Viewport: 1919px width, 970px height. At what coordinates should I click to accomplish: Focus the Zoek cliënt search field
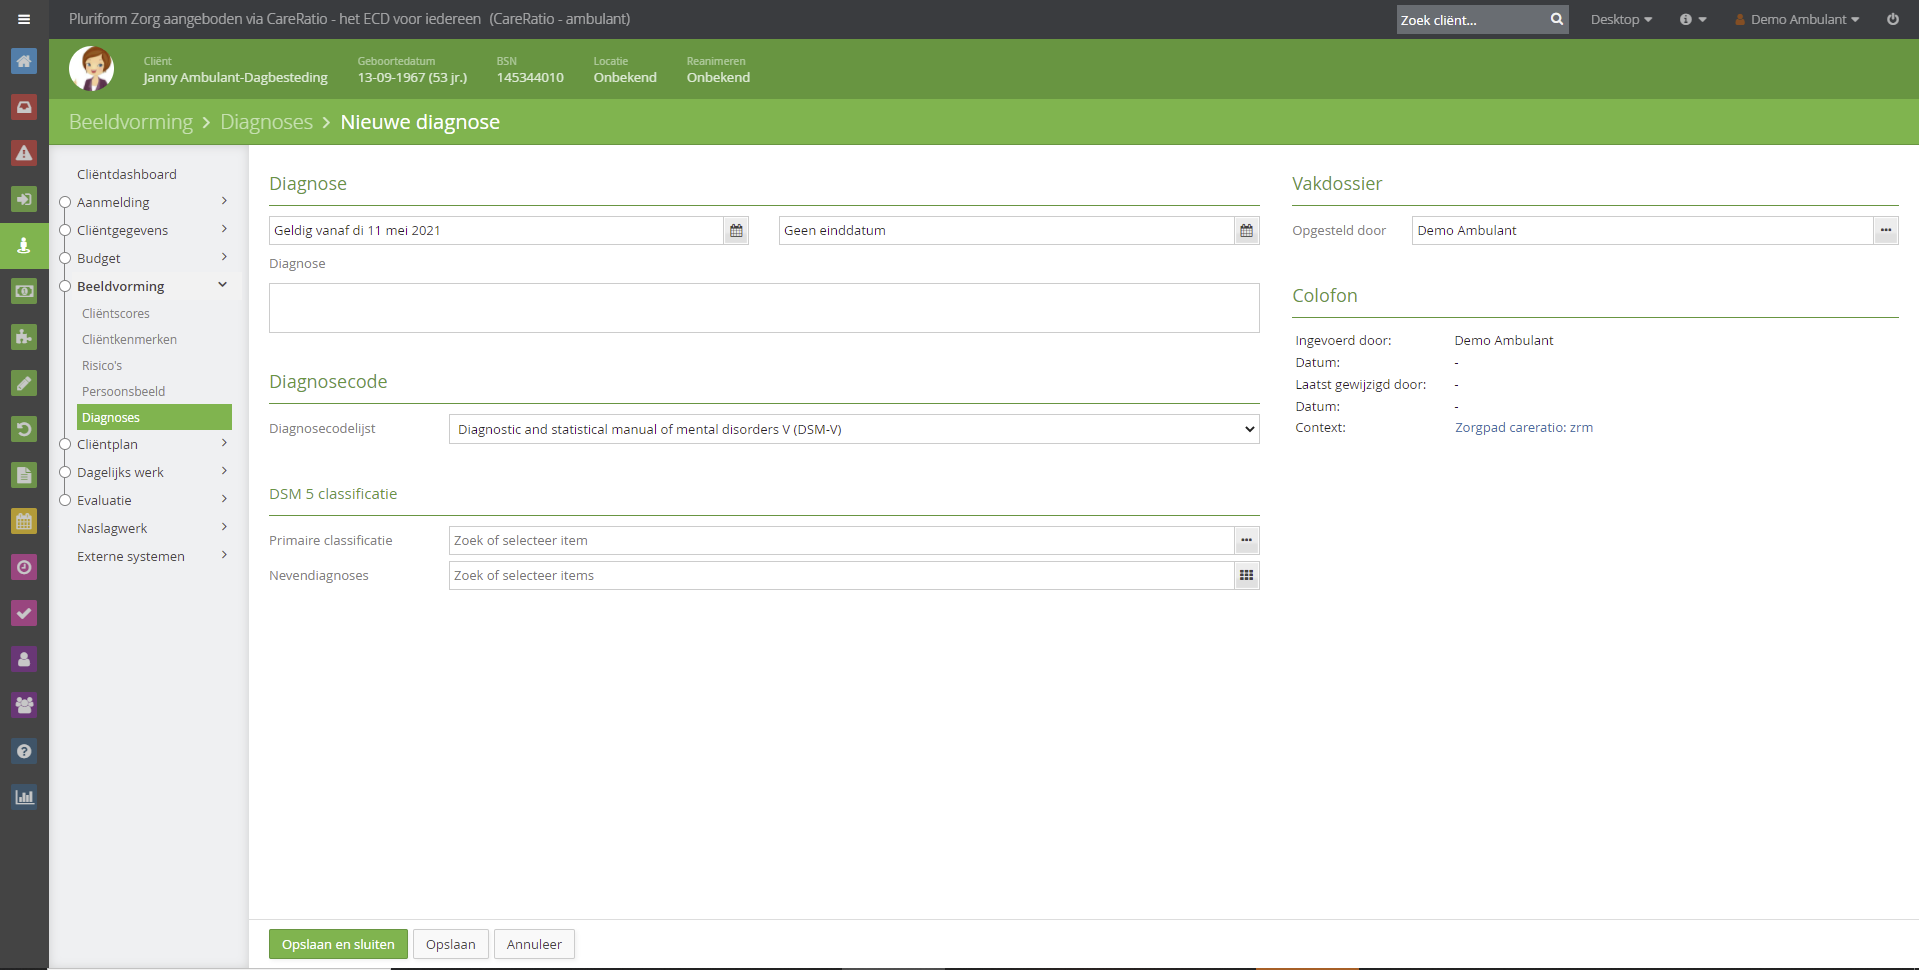pos(1471,19)
